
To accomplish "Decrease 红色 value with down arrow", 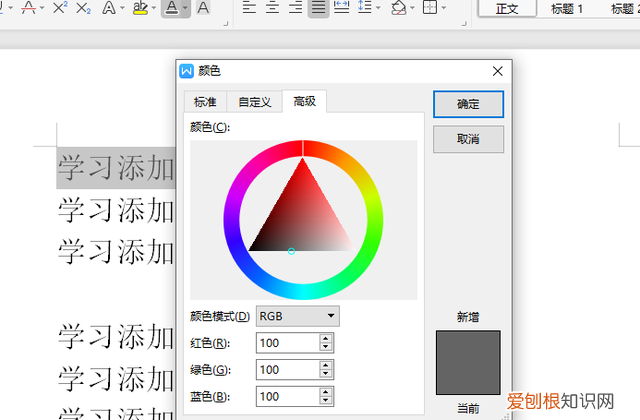I will [325, 347].
